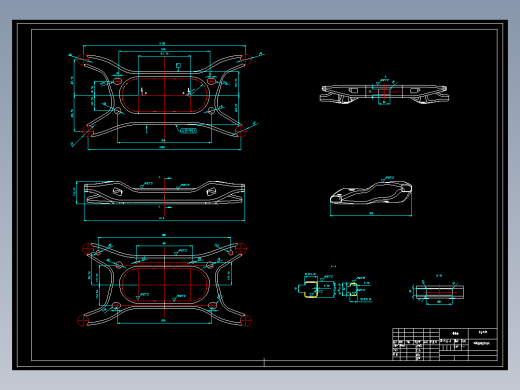This screenshot has width=520, height=390.
Task: Select the oblique end view at middle right
Action: coord(371,192)
